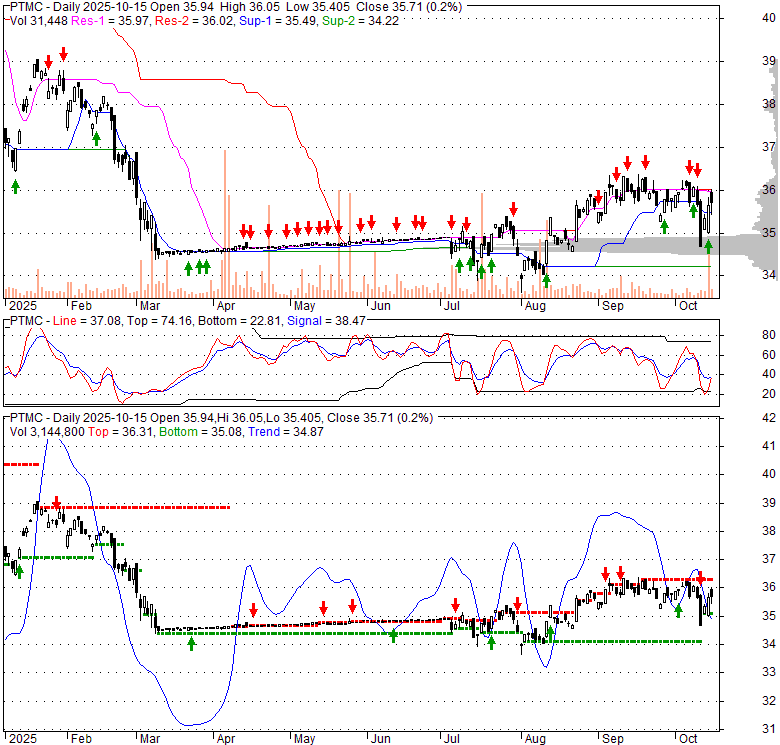Click price label 42 on bottom chart axis
The height and width of the screenshot is (745, 780).
[769, 418]
